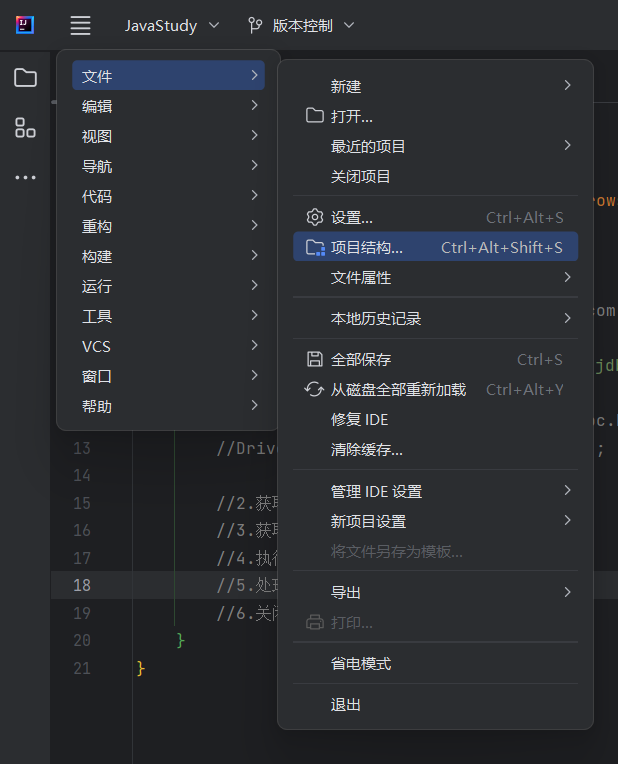Click the IntelliJ IDEA logo icon
The height and width of the screenshot is (764, 618).
25,25
